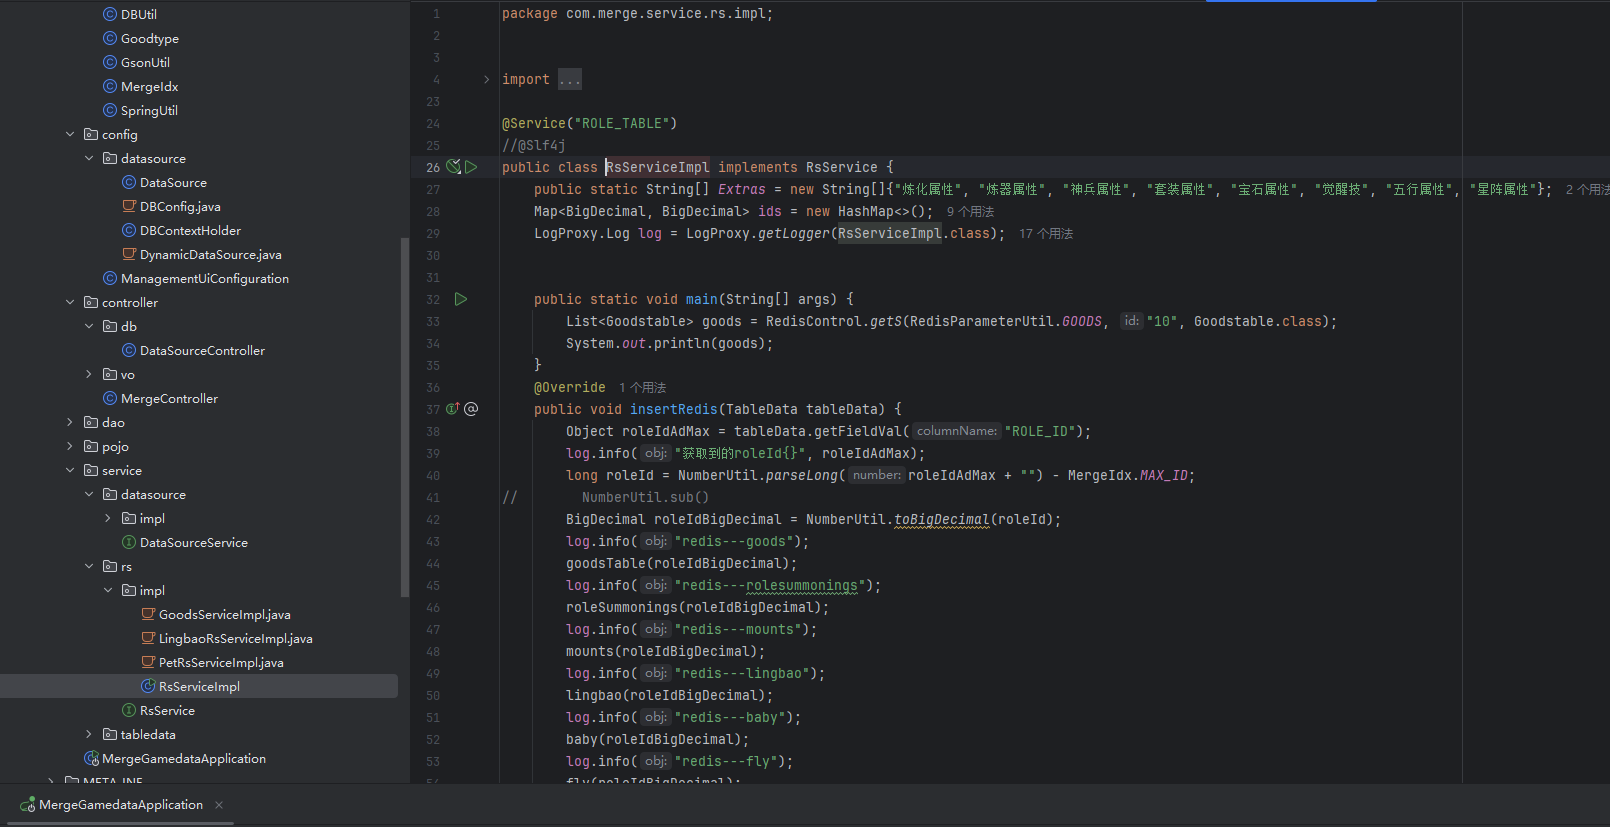Screen dimensions: 1610x827
Task: Show 17 usages of log field
Action: click(1046, 234)
